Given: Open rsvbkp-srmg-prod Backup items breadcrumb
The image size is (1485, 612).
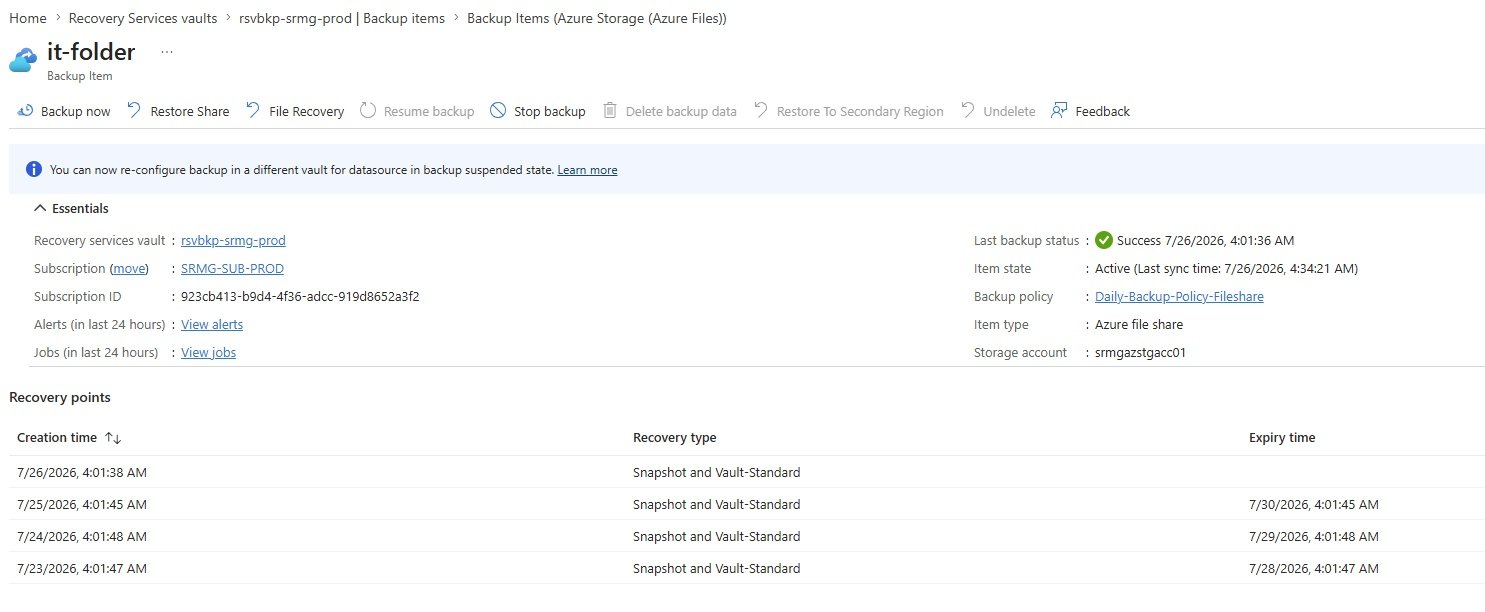Looking at the screenshot, I should [x=342, y=18].
